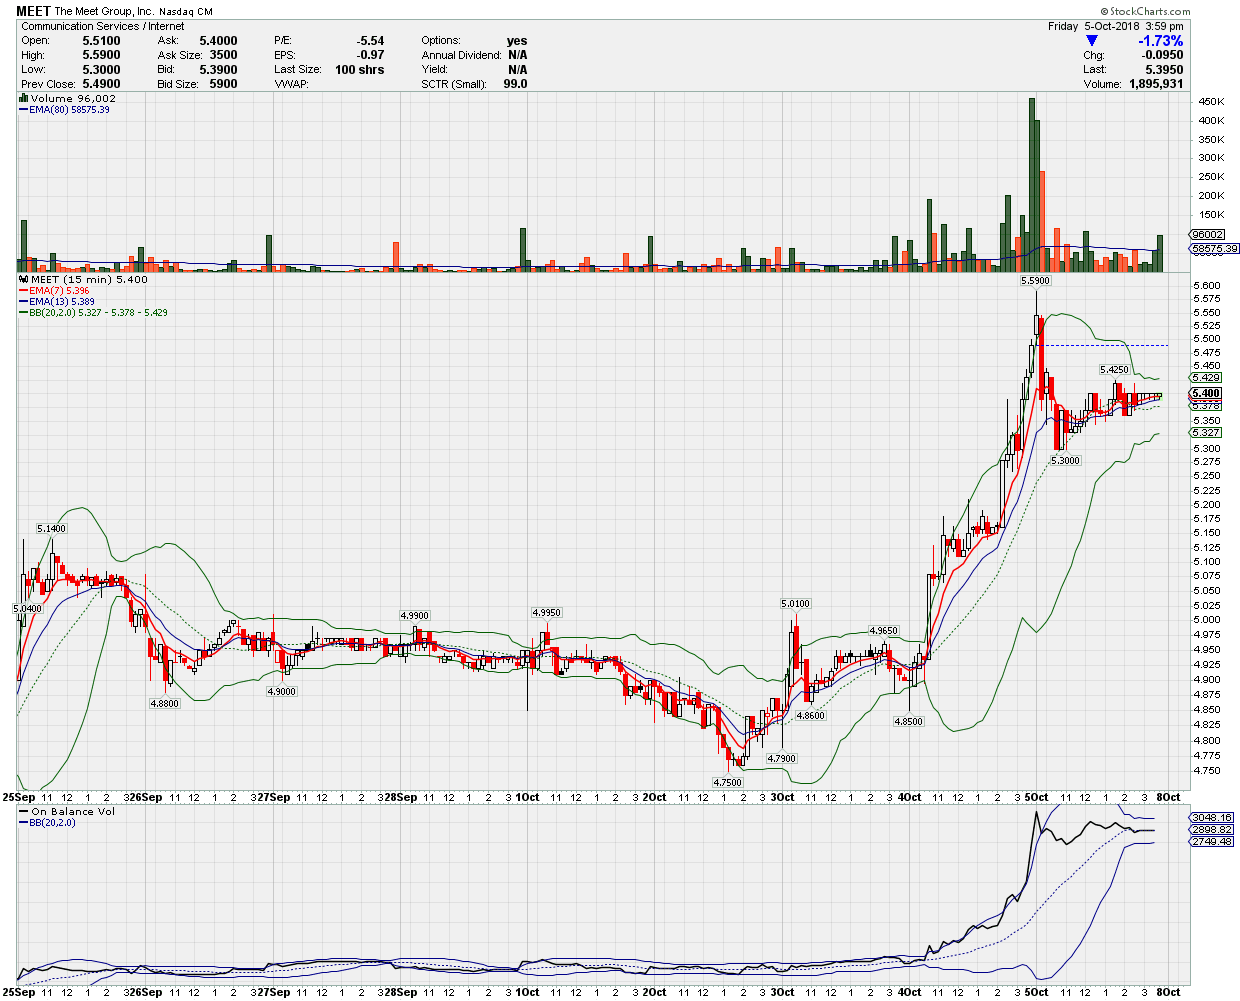Click the 2749.48 OBV axis tag
The image size is (1240, 1001).
click(x=1212, y=841)
